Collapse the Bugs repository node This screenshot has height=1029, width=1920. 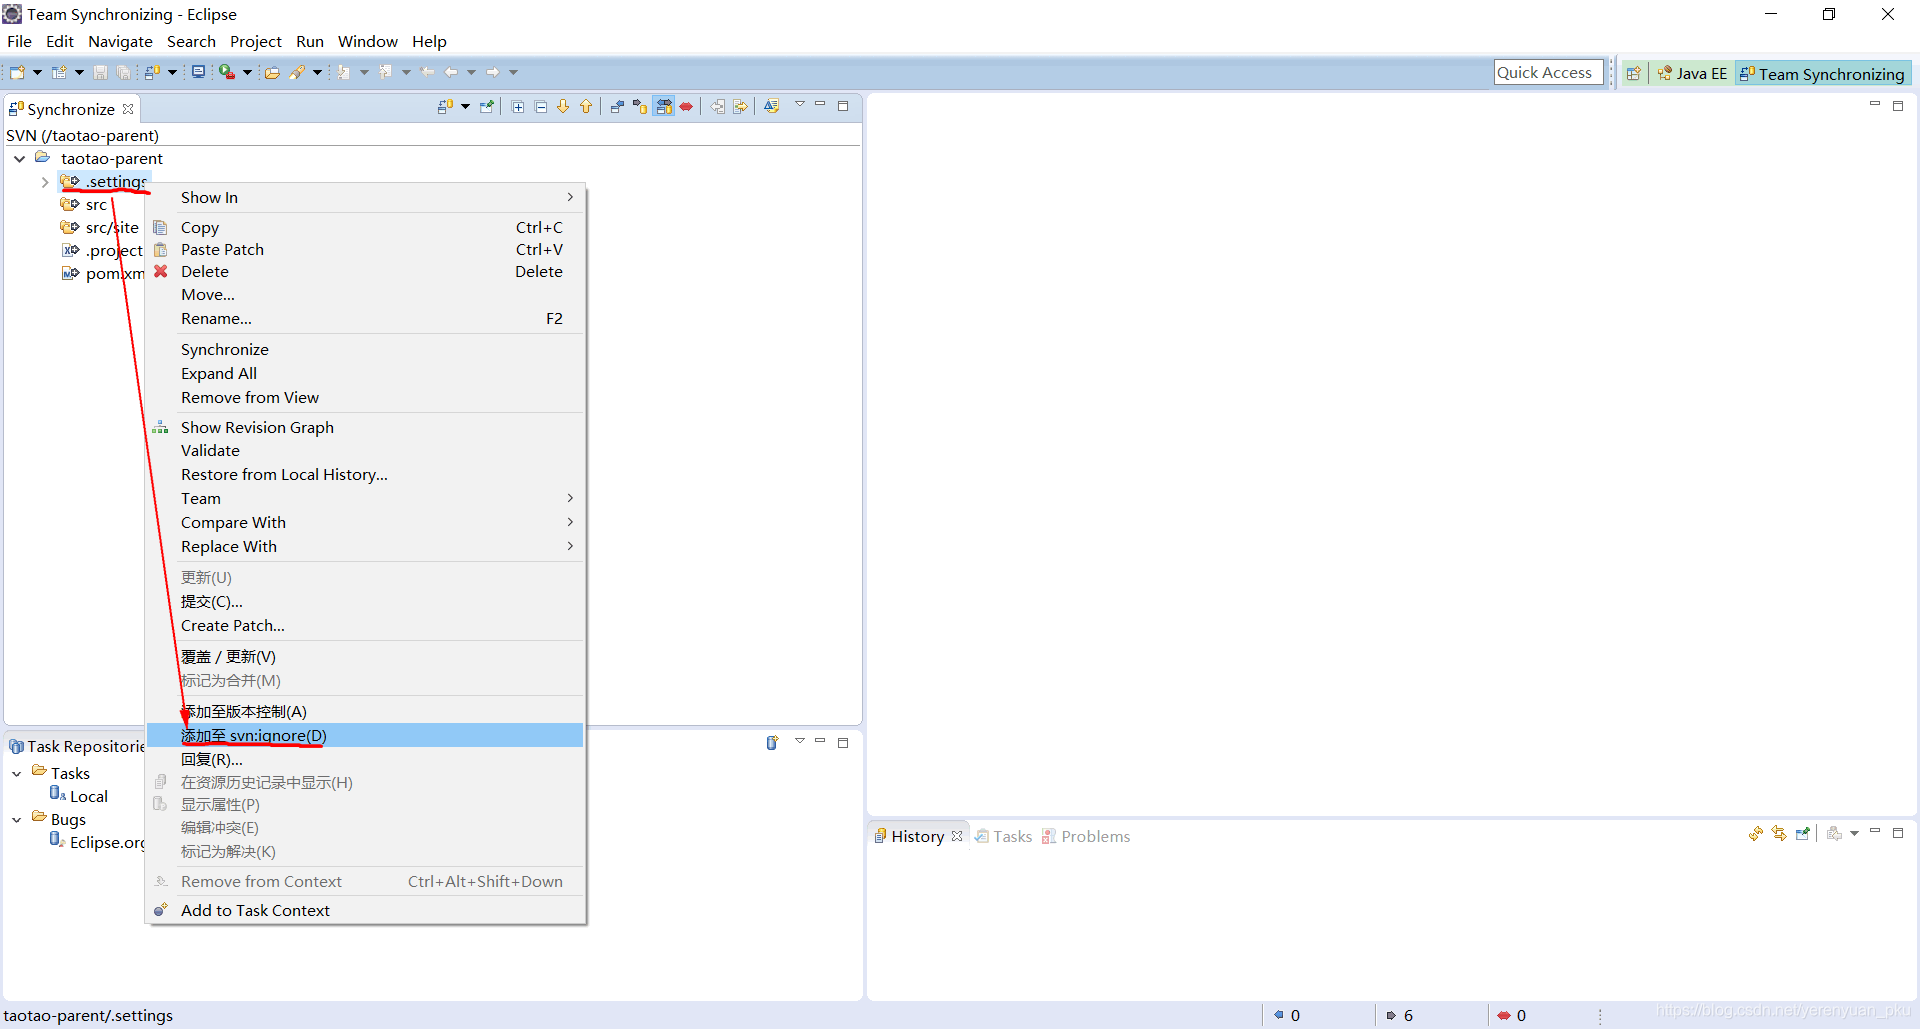(x=16, y=820)
